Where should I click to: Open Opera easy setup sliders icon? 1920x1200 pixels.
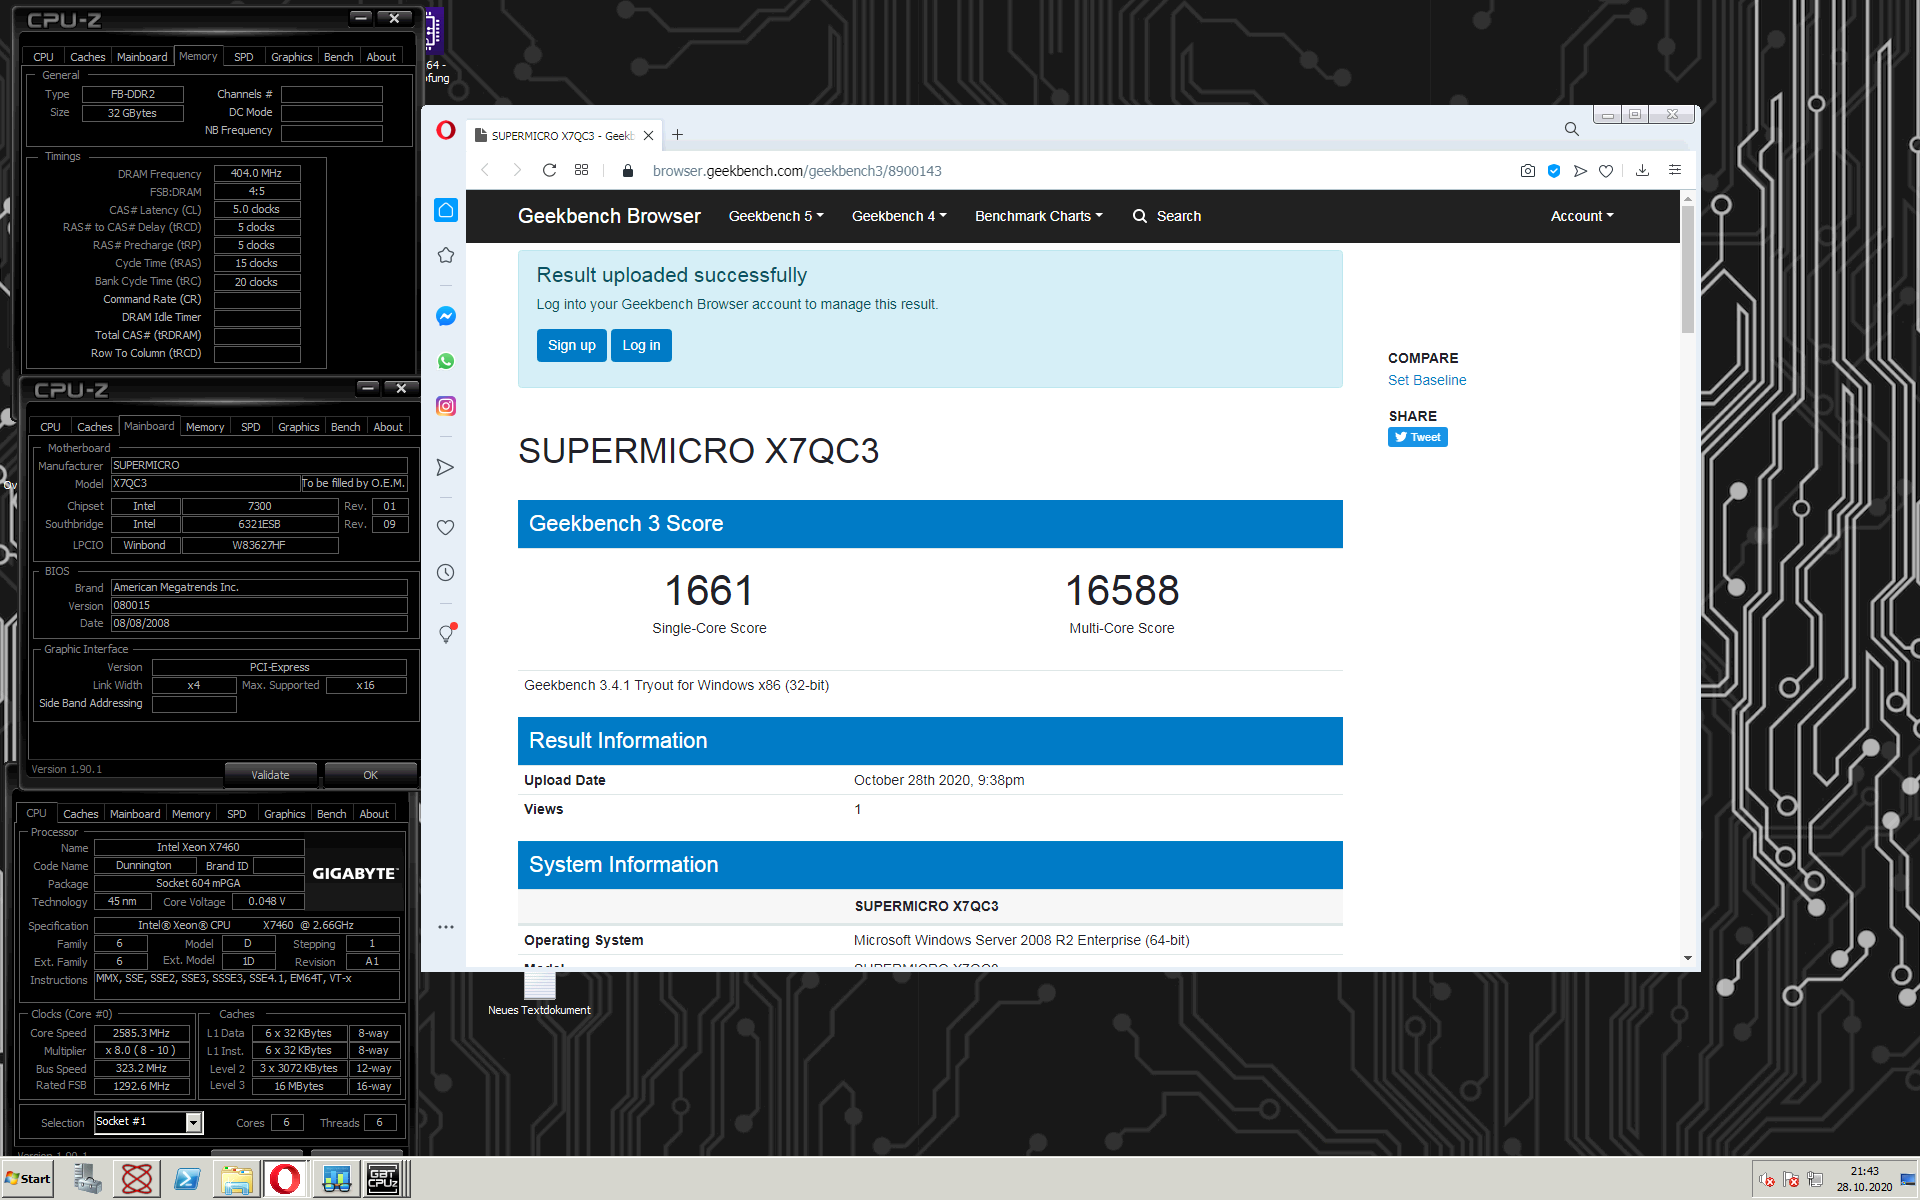[1675, 171]
